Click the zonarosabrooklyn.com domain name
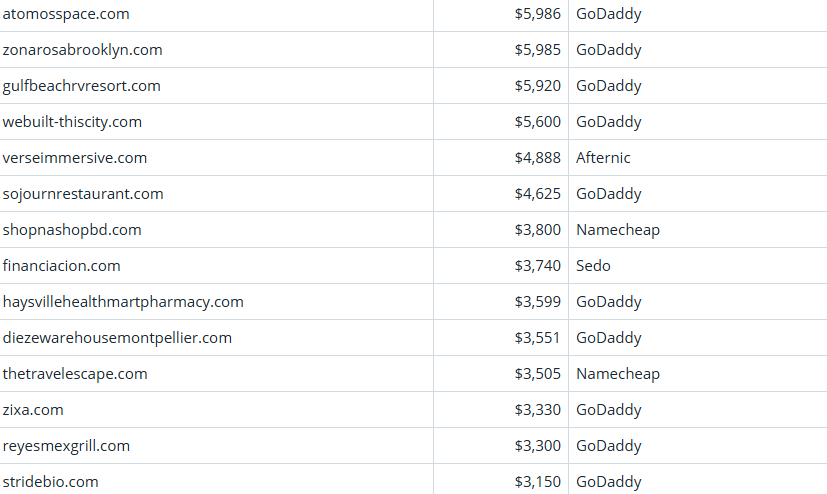 [83, 50]
